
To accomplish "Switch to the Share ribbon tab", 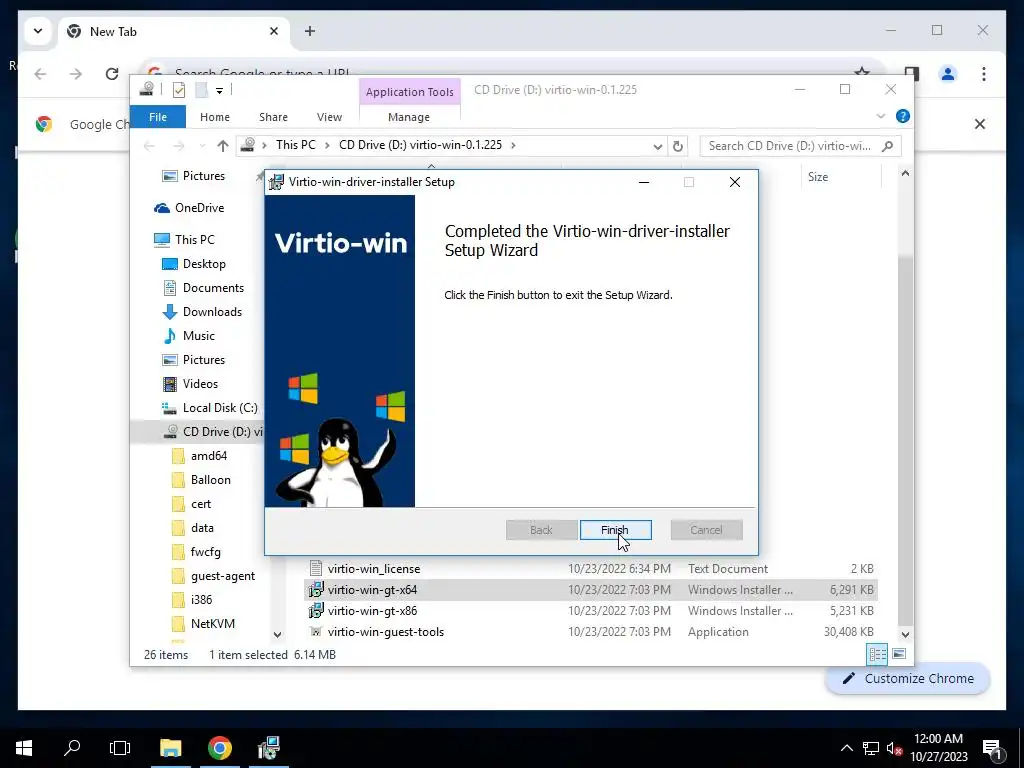I will 273,117.
